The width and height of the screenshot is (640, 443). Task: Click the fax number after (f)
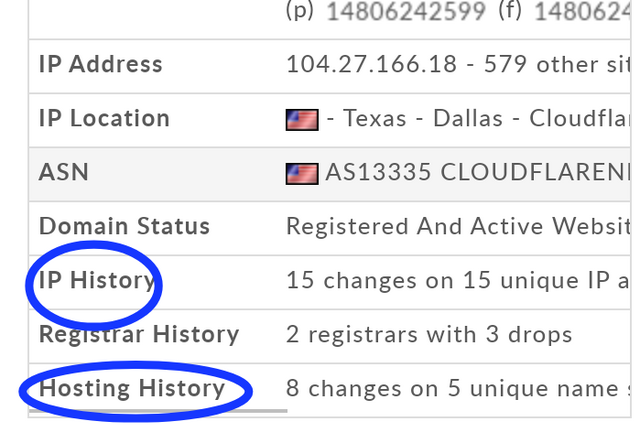pyautogui.click(x=582, y=11)
